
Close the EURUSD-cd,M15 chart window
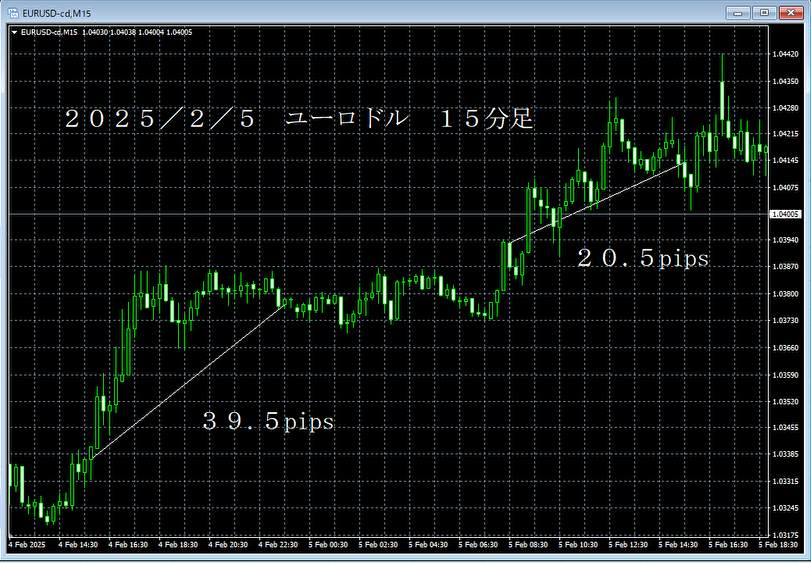[x=790, y=12]
